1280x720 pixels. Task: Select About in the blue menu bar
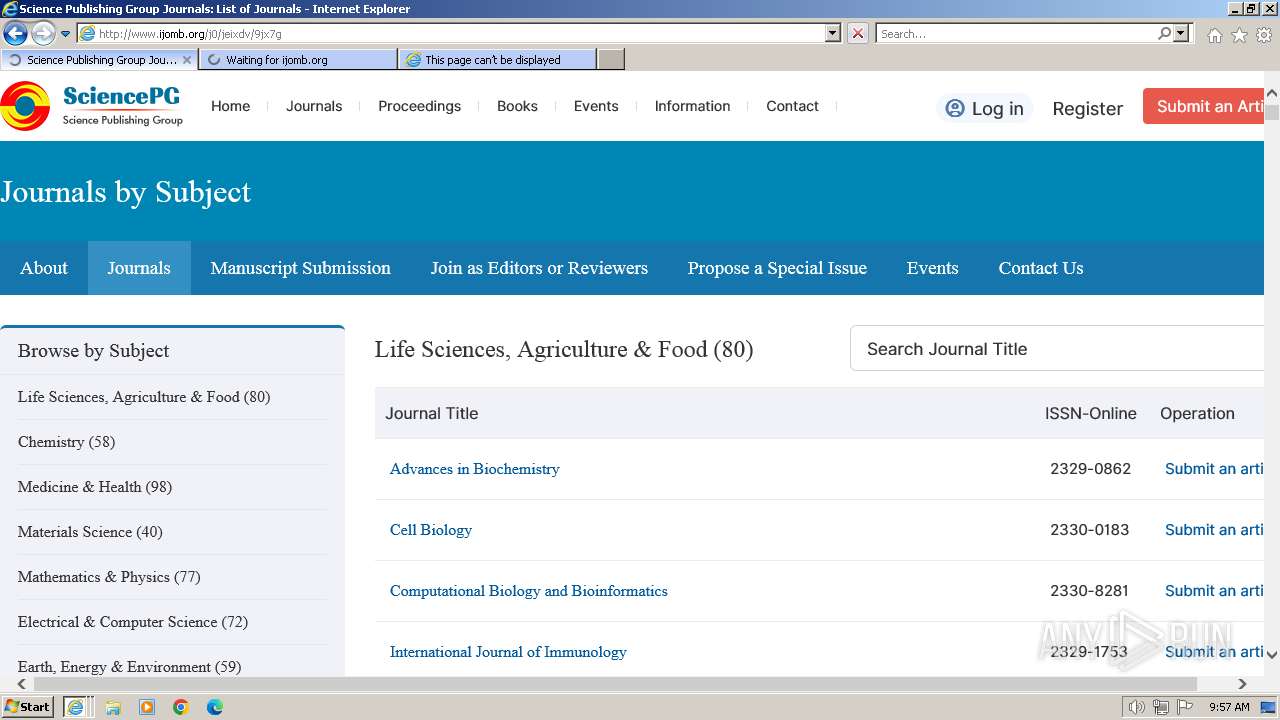tap(44, 268)
